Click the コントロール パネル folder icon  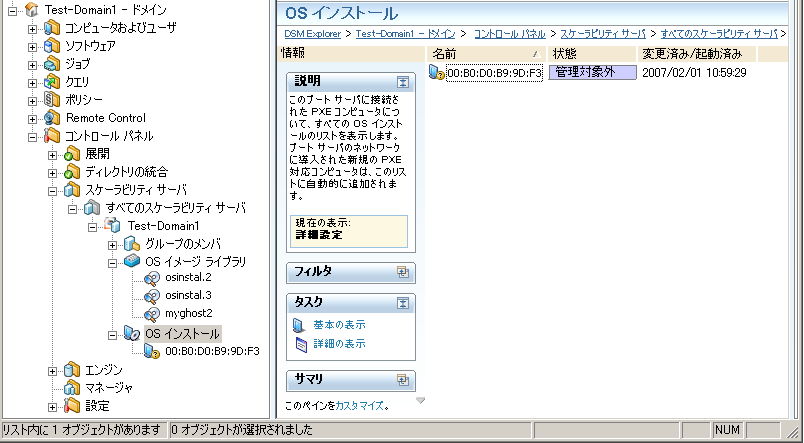tap(52, 136)
